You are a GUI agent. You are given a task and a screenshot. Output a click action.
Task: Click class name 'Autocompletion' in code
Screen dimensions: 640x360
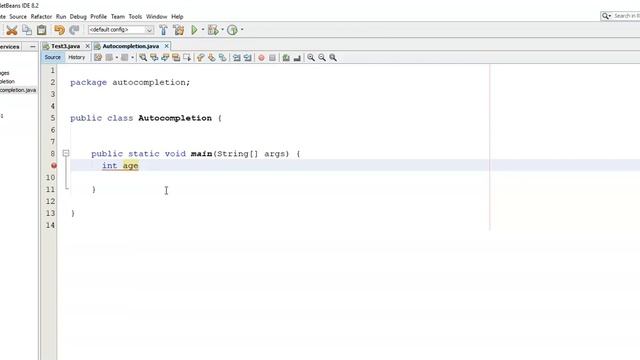(175, 118)
